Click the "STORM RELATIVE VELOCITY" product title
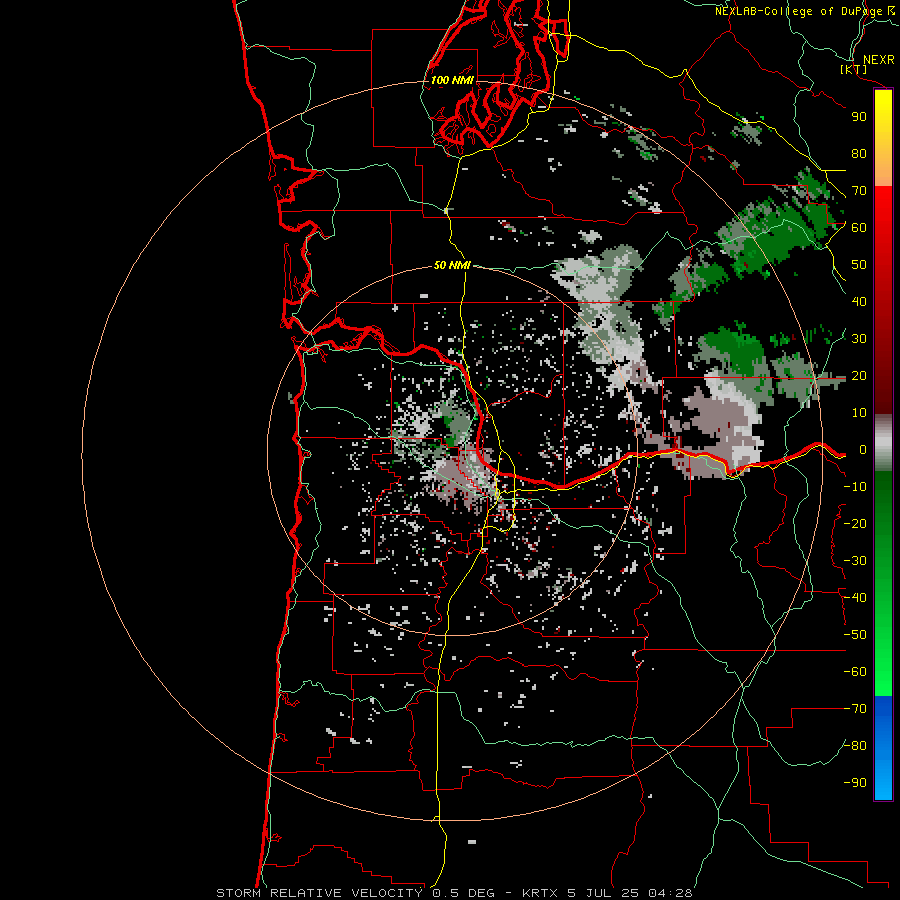 pos(319,893)
